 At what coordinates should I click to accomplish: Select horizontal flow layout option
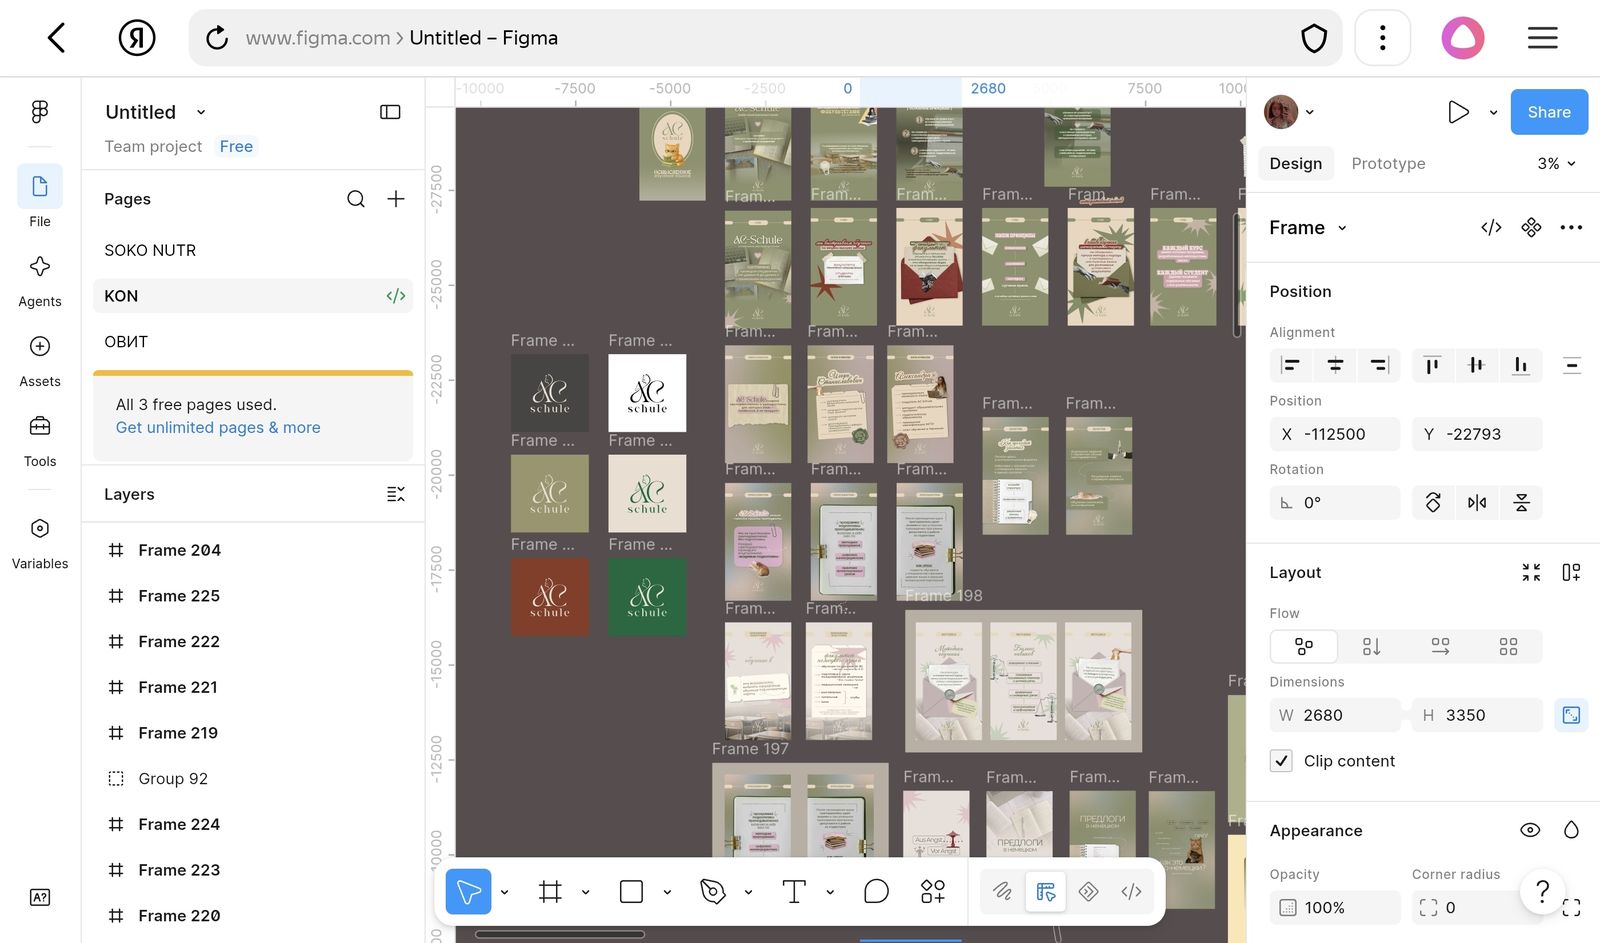(1440, 646)
